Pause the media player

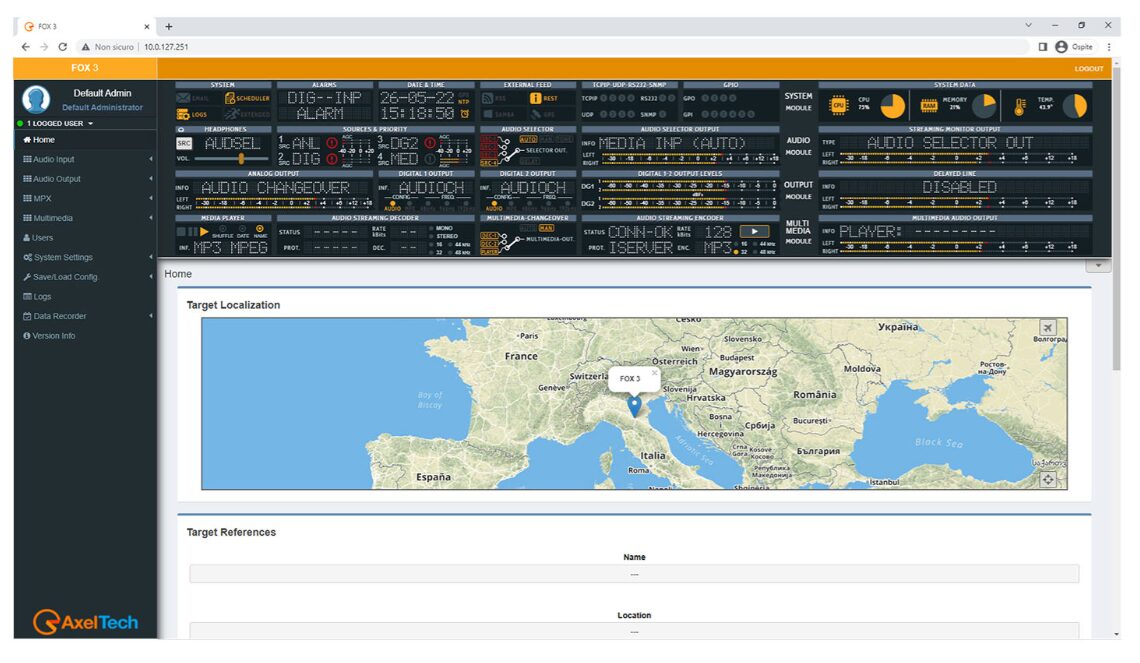[x=193, y=231]
